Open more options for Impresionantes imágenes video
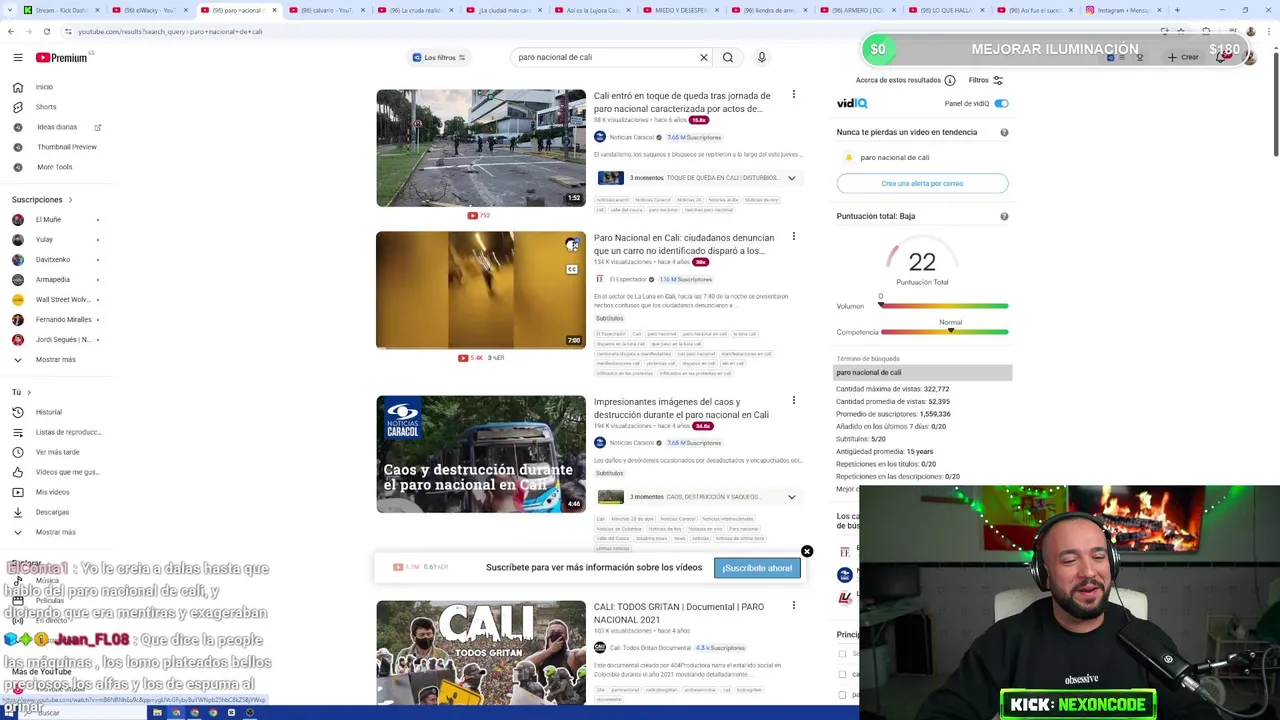The height and width of the screenshot is (720, 1280). 794,401
